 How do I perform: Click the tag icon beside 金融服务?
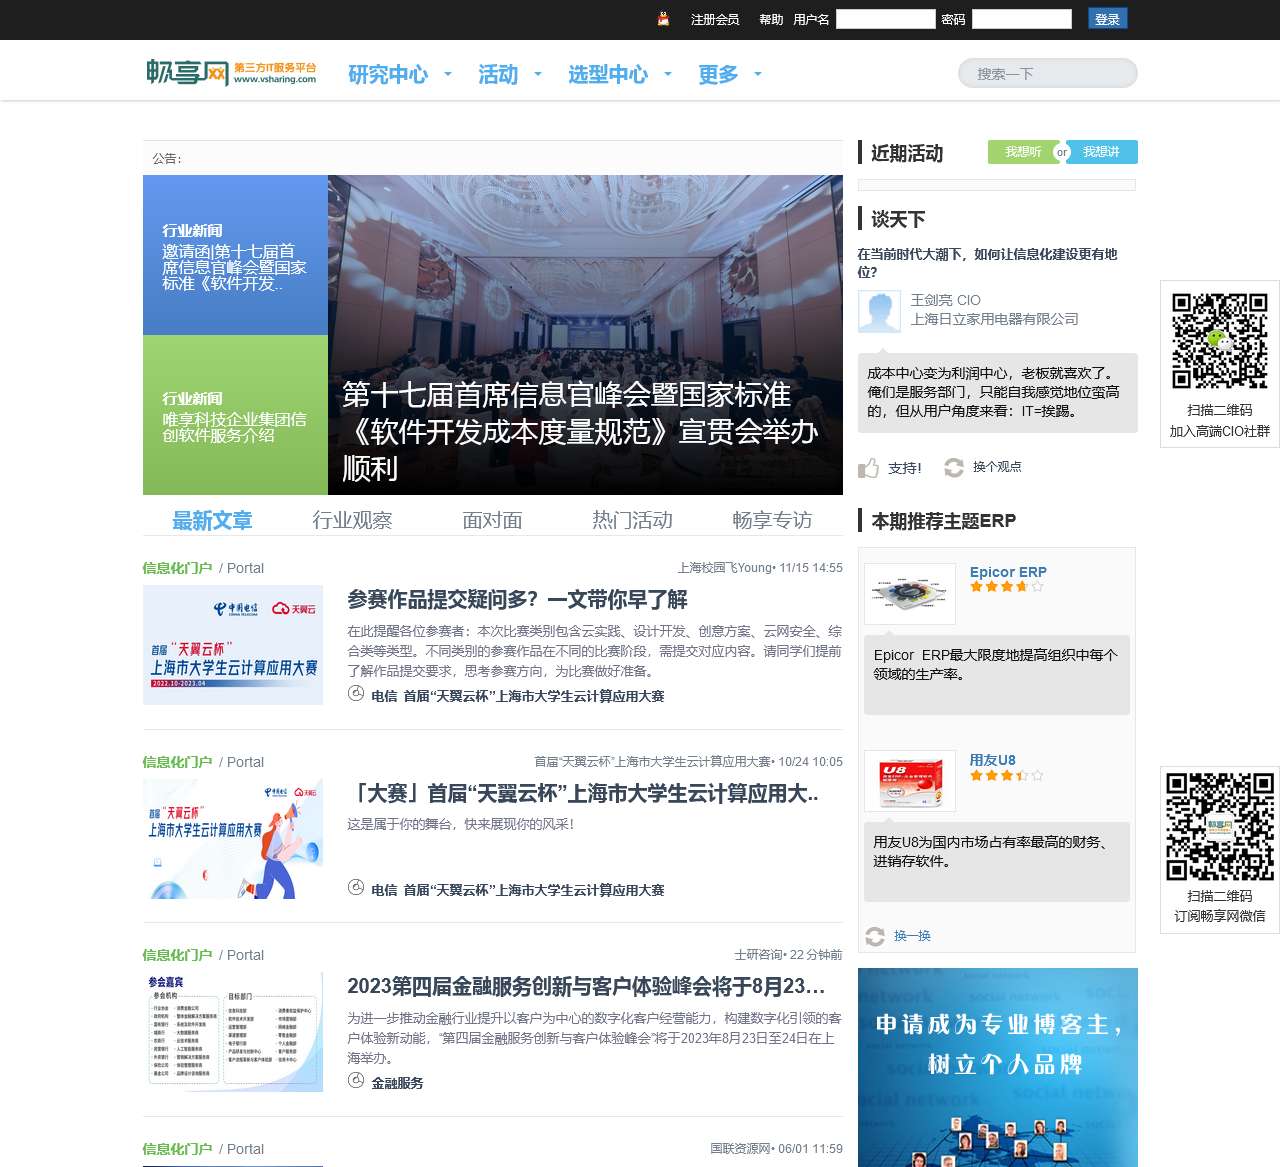(355, 1081)
